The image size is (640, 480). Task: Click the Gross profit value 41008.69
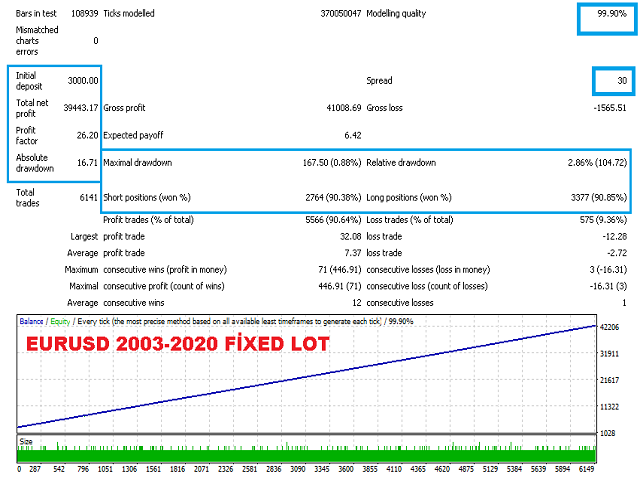(x=344, y=108)
